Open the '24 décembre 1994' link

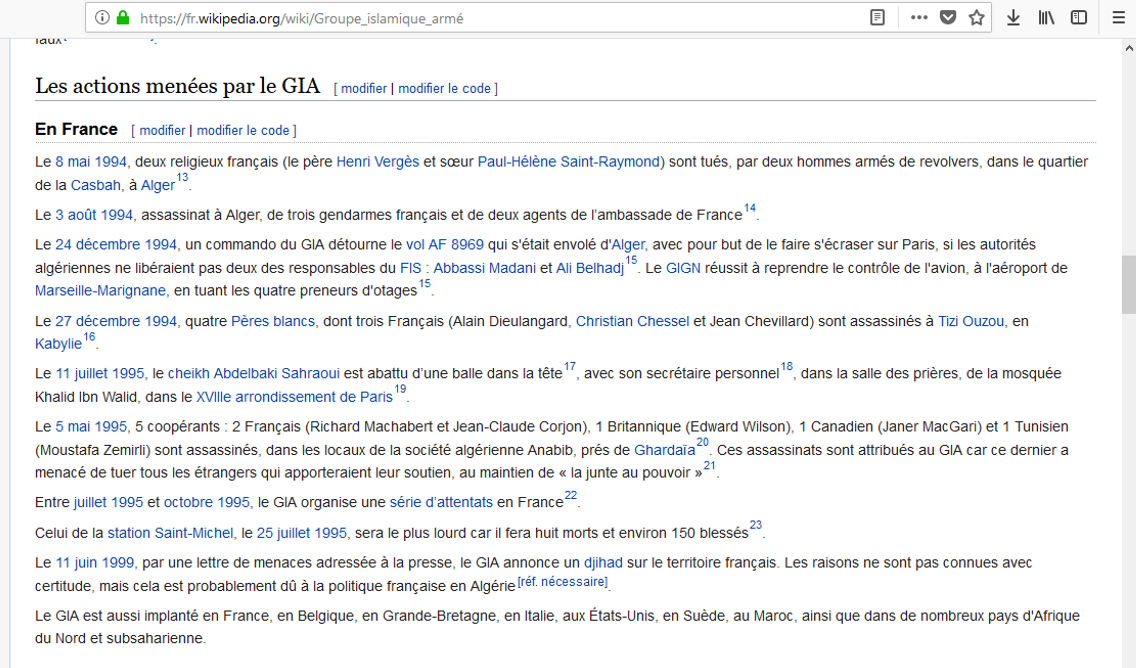click(116, 244)
